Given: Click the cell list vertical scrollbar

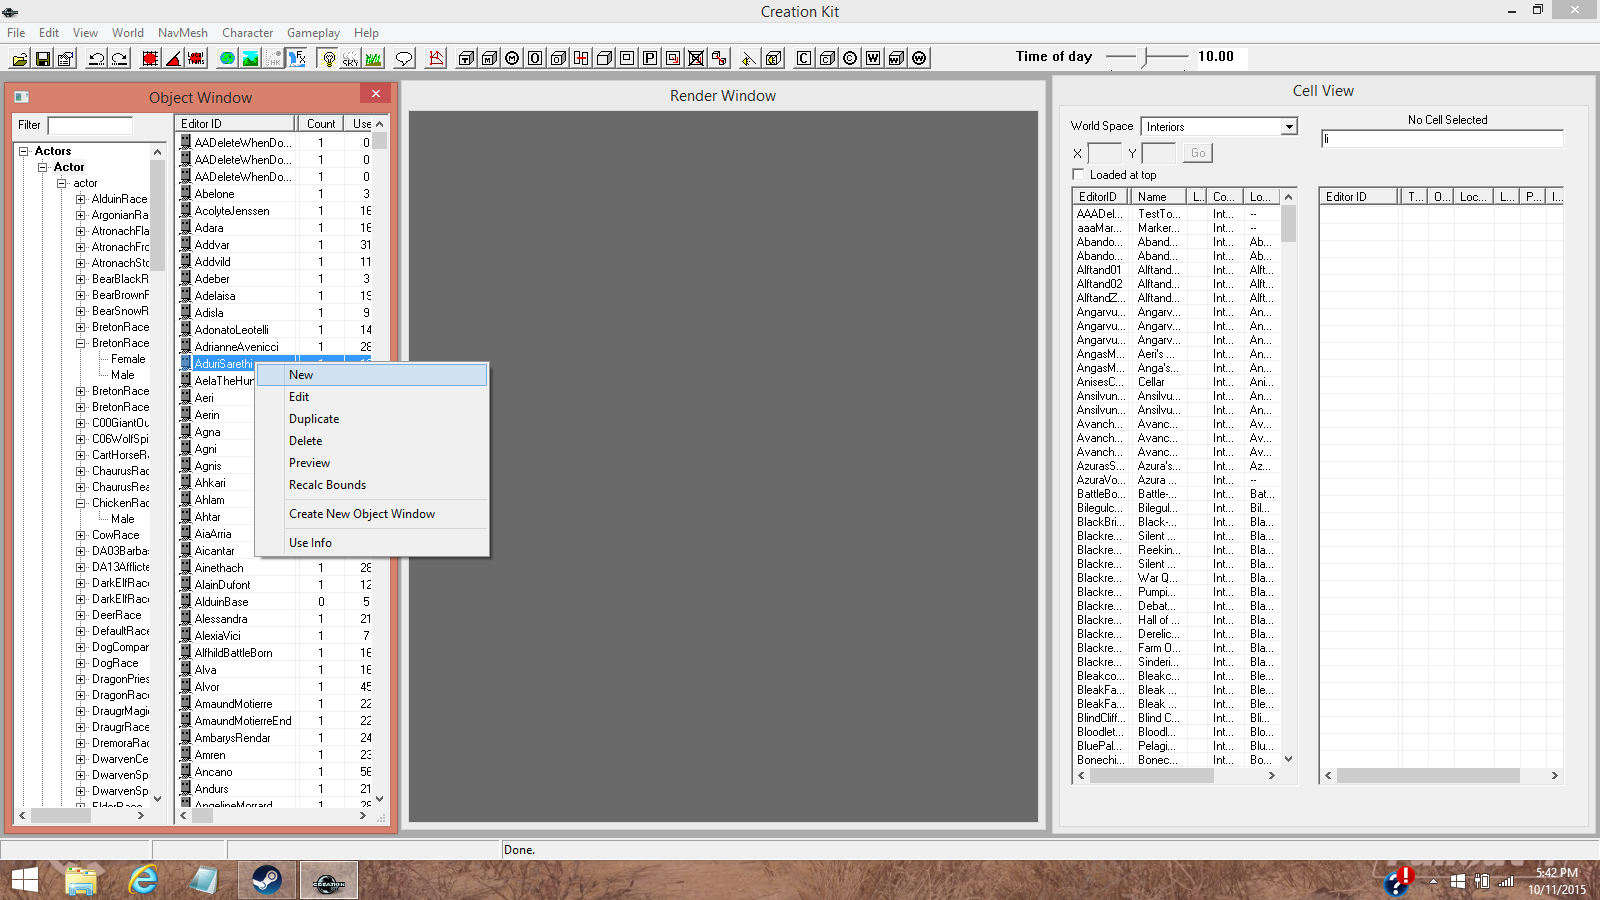Looking at the screenshot, I should (x=1288, y=478).
